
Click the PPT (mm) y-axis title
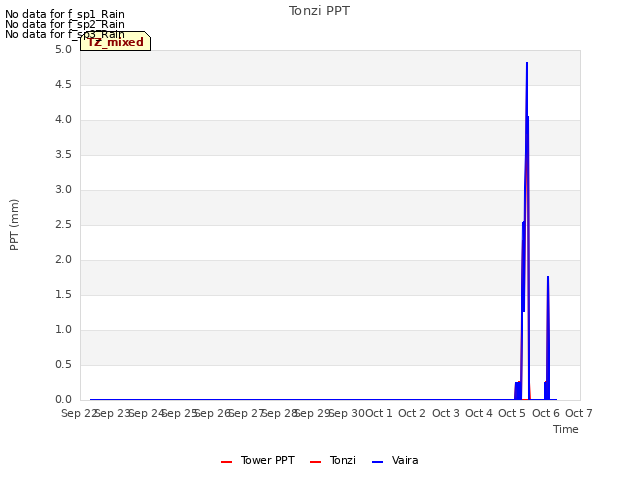point(14,224)
